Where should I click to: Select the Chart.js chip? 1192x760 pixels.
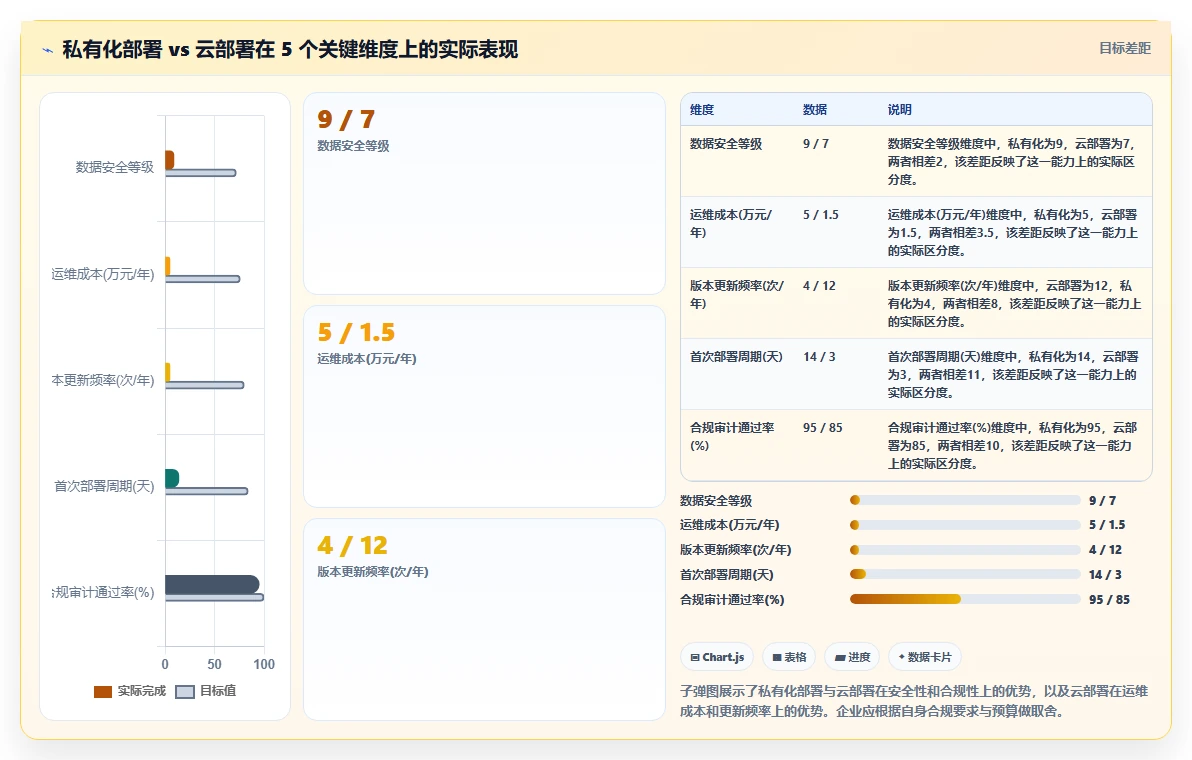717,657
